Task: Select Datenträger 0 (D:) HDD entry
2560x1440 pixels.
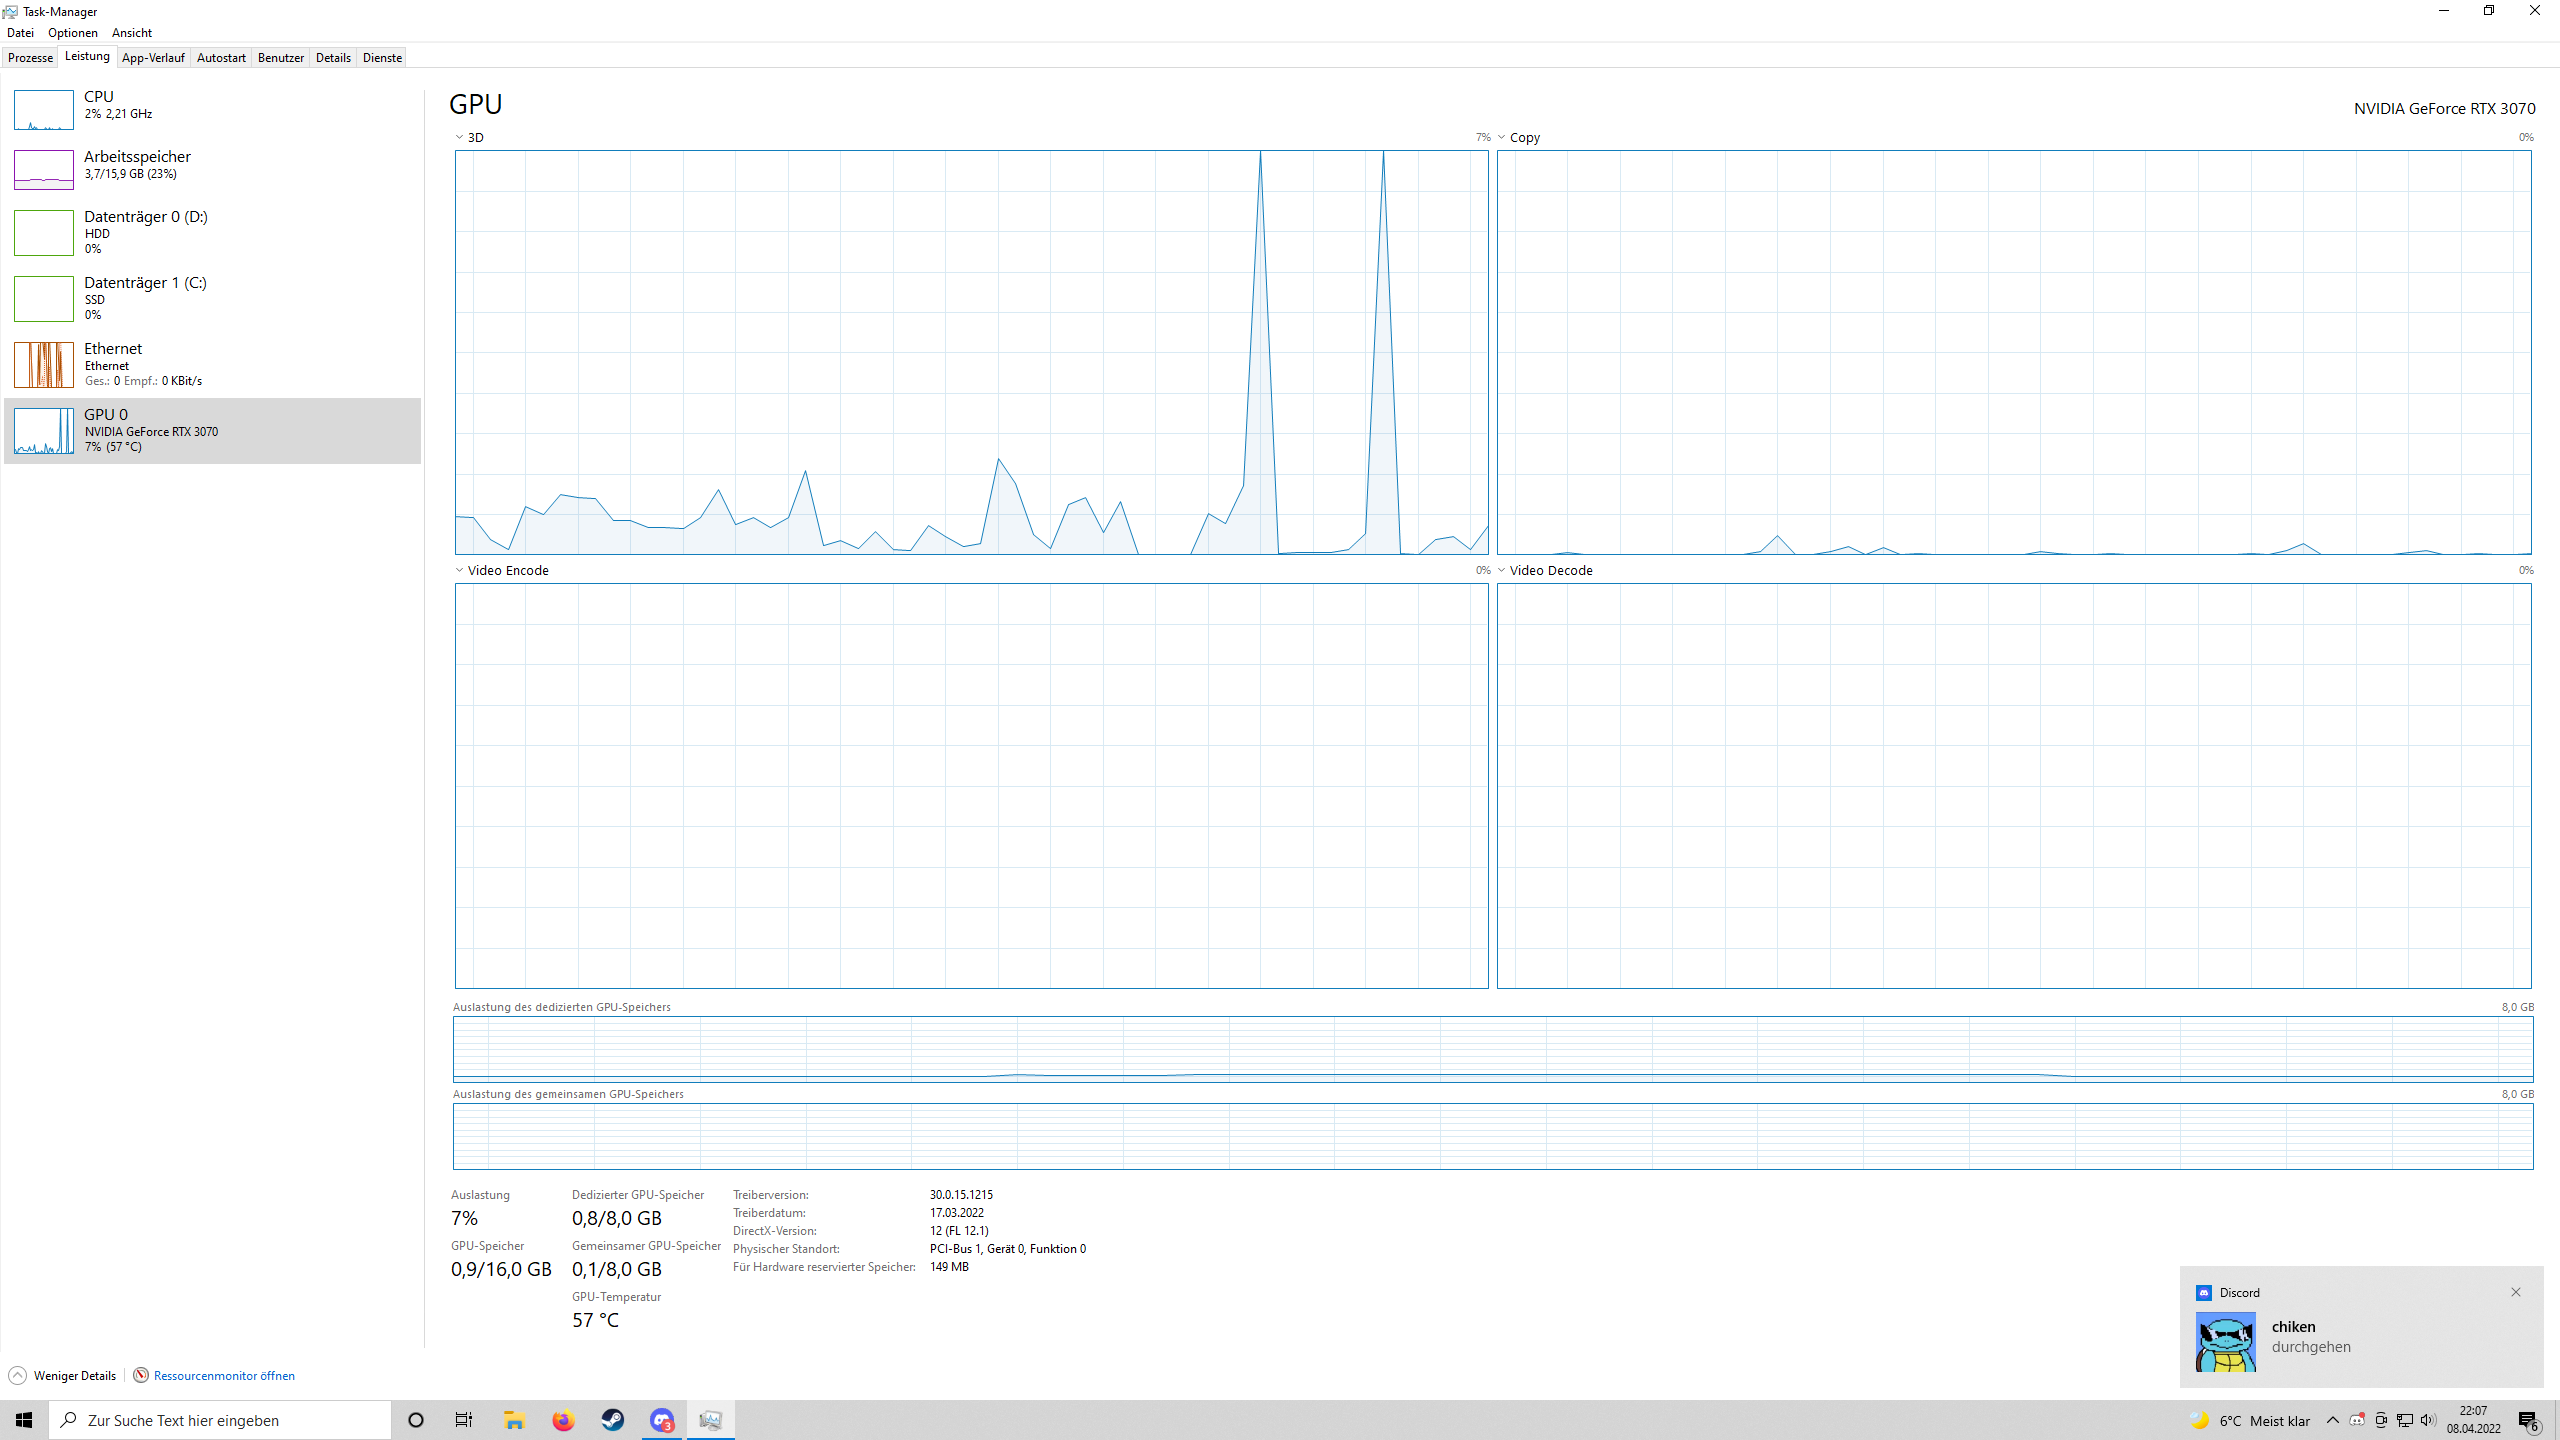Action: pyautogui.click(x=145, y=231)
